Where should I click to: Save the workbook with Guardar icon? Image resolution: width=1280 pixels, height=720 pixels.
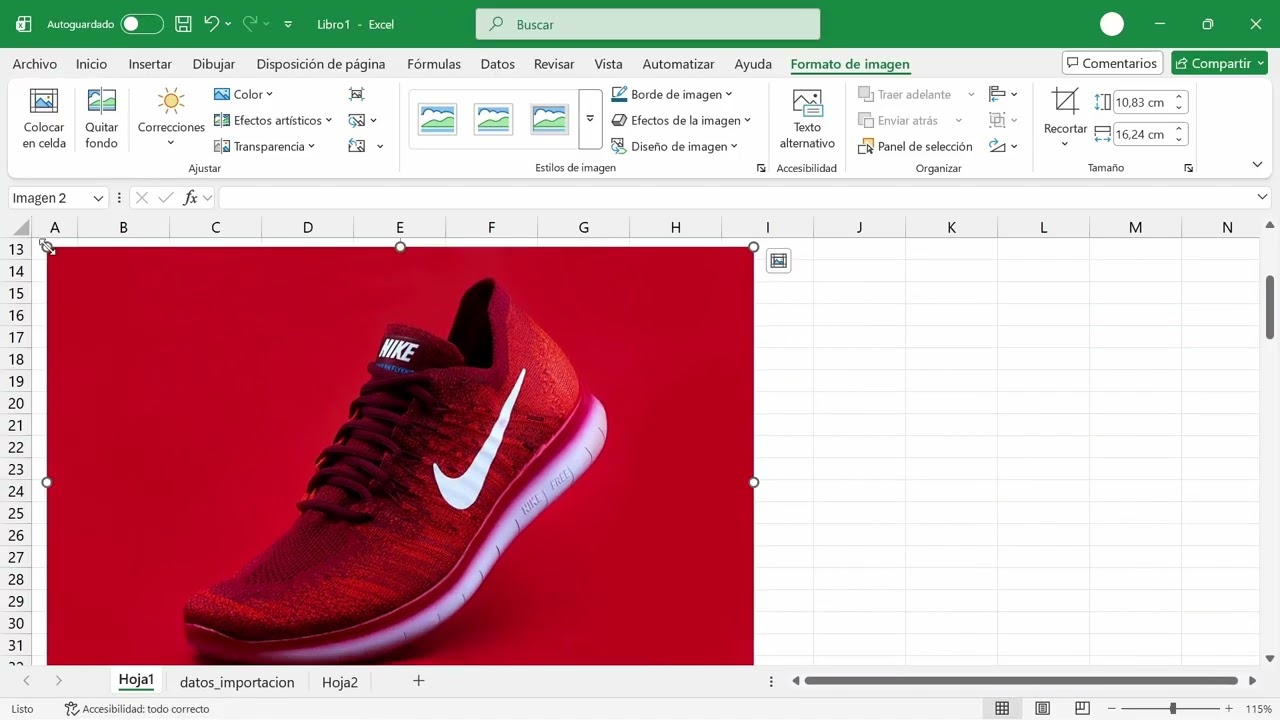point(183,24)
